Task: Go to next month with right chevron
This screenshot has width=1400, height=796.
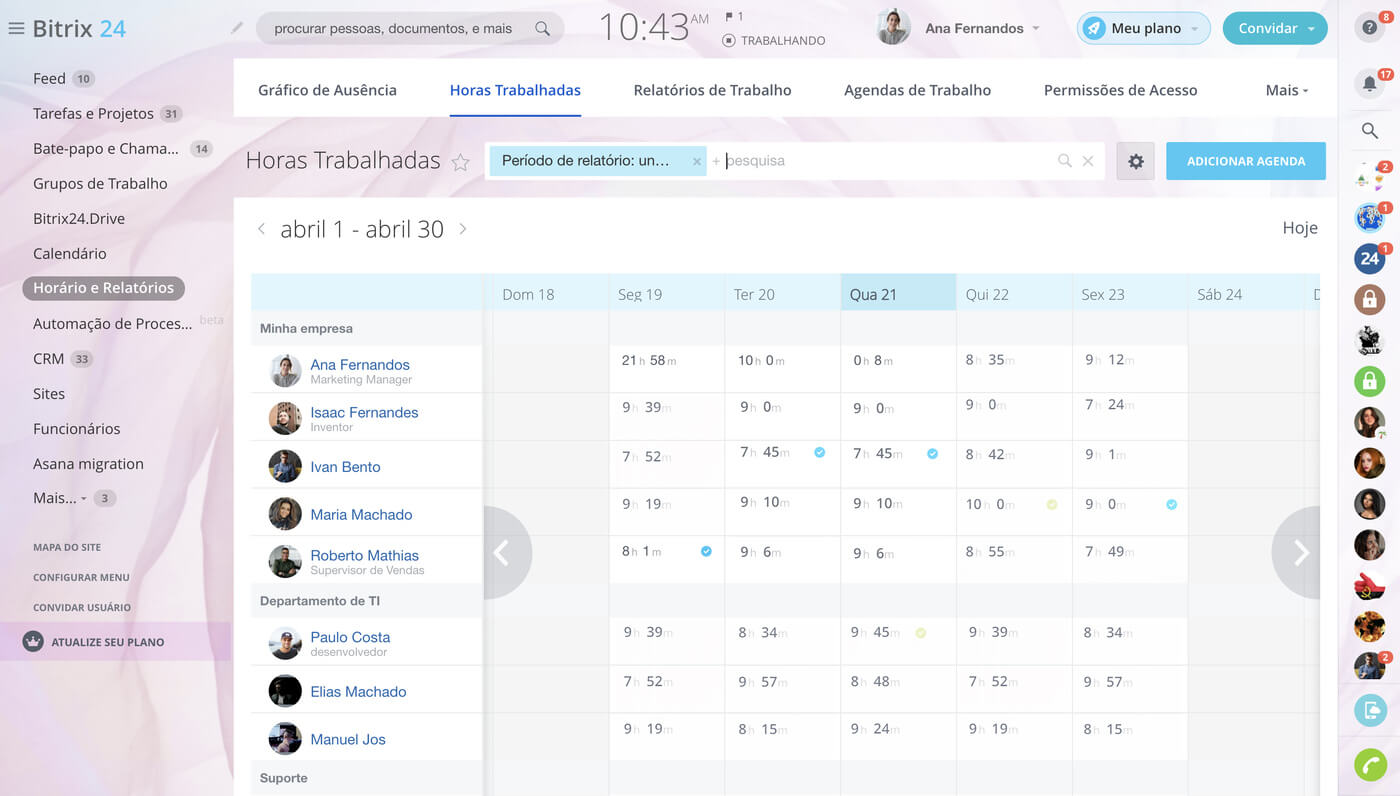Action: point(463,229)
